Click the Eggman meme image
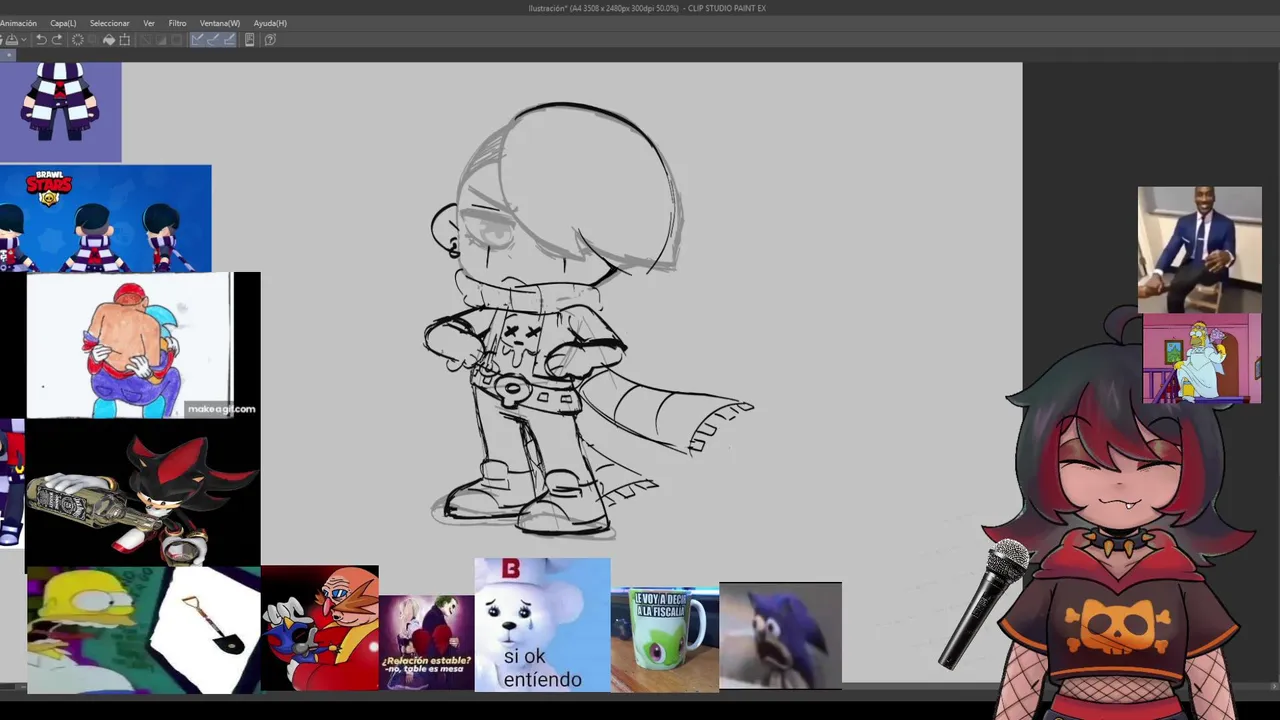 tap(320, 628)
